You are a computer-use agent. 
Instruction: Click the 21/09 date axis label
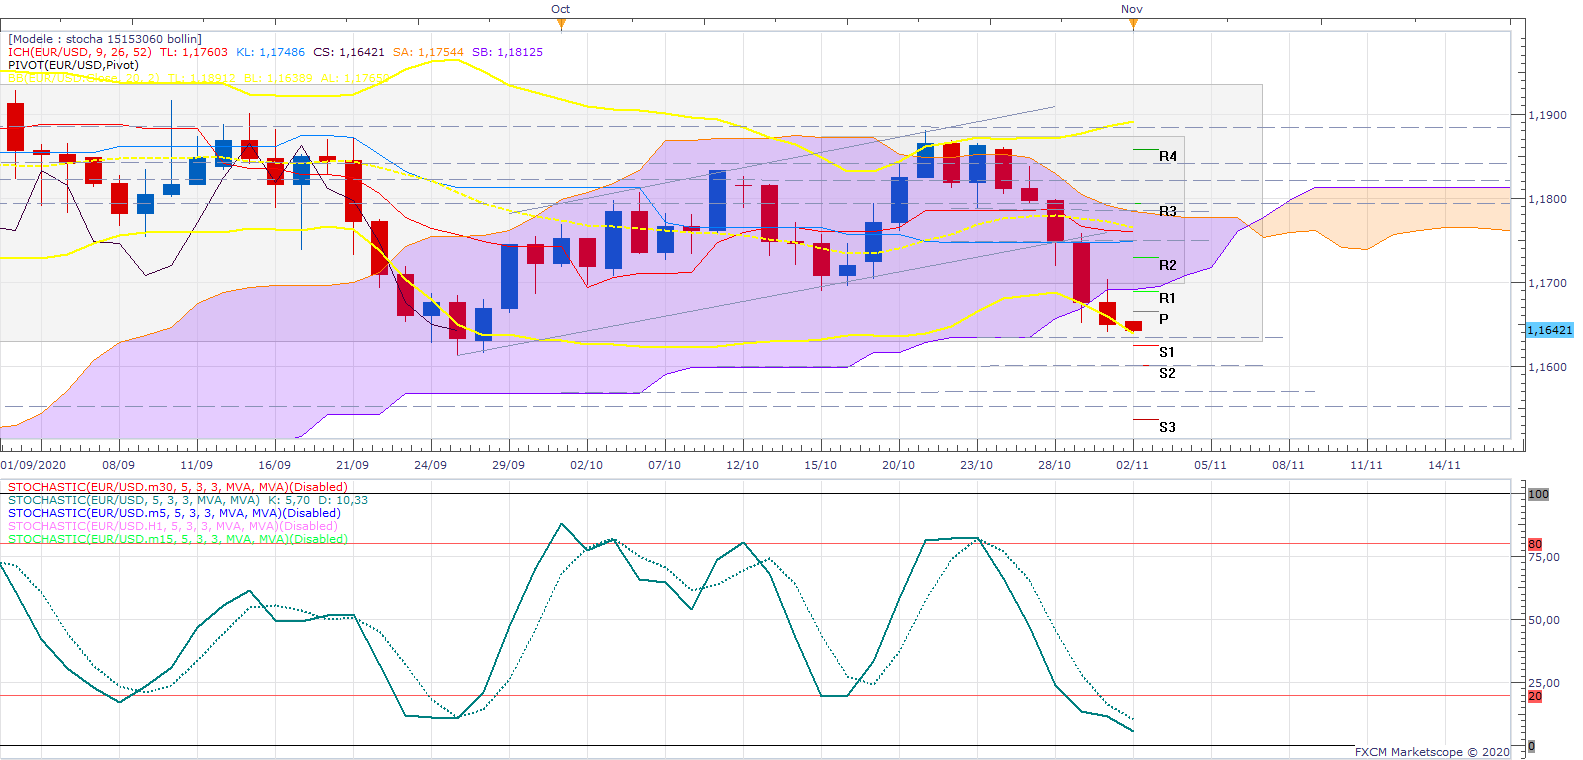pos(353,465)
